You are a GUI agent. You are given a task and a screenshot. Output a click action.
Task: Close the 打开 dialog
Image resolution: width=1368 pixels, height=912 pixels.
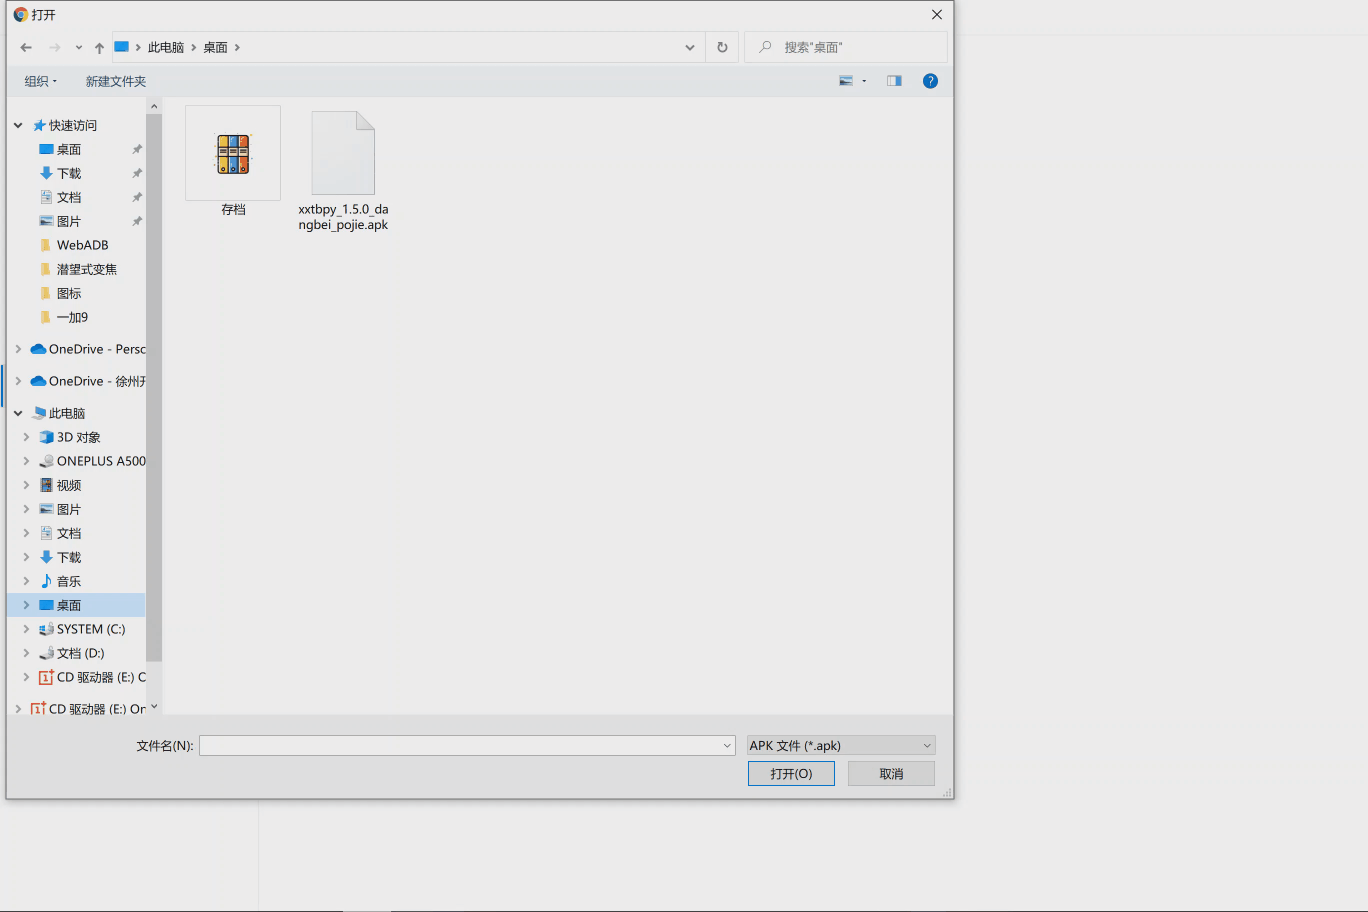pos(937,15)
